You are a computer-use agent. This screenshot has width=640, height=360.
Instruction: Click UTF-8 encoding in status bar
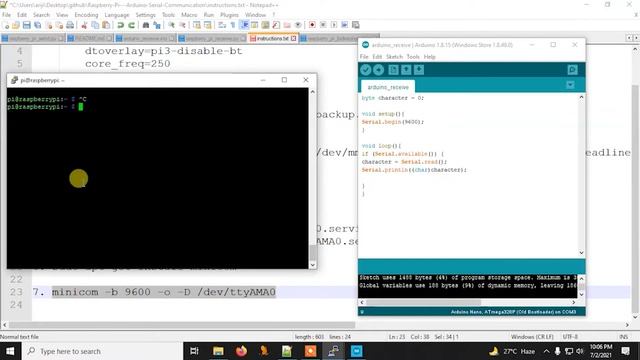click(x=570, y=337)
